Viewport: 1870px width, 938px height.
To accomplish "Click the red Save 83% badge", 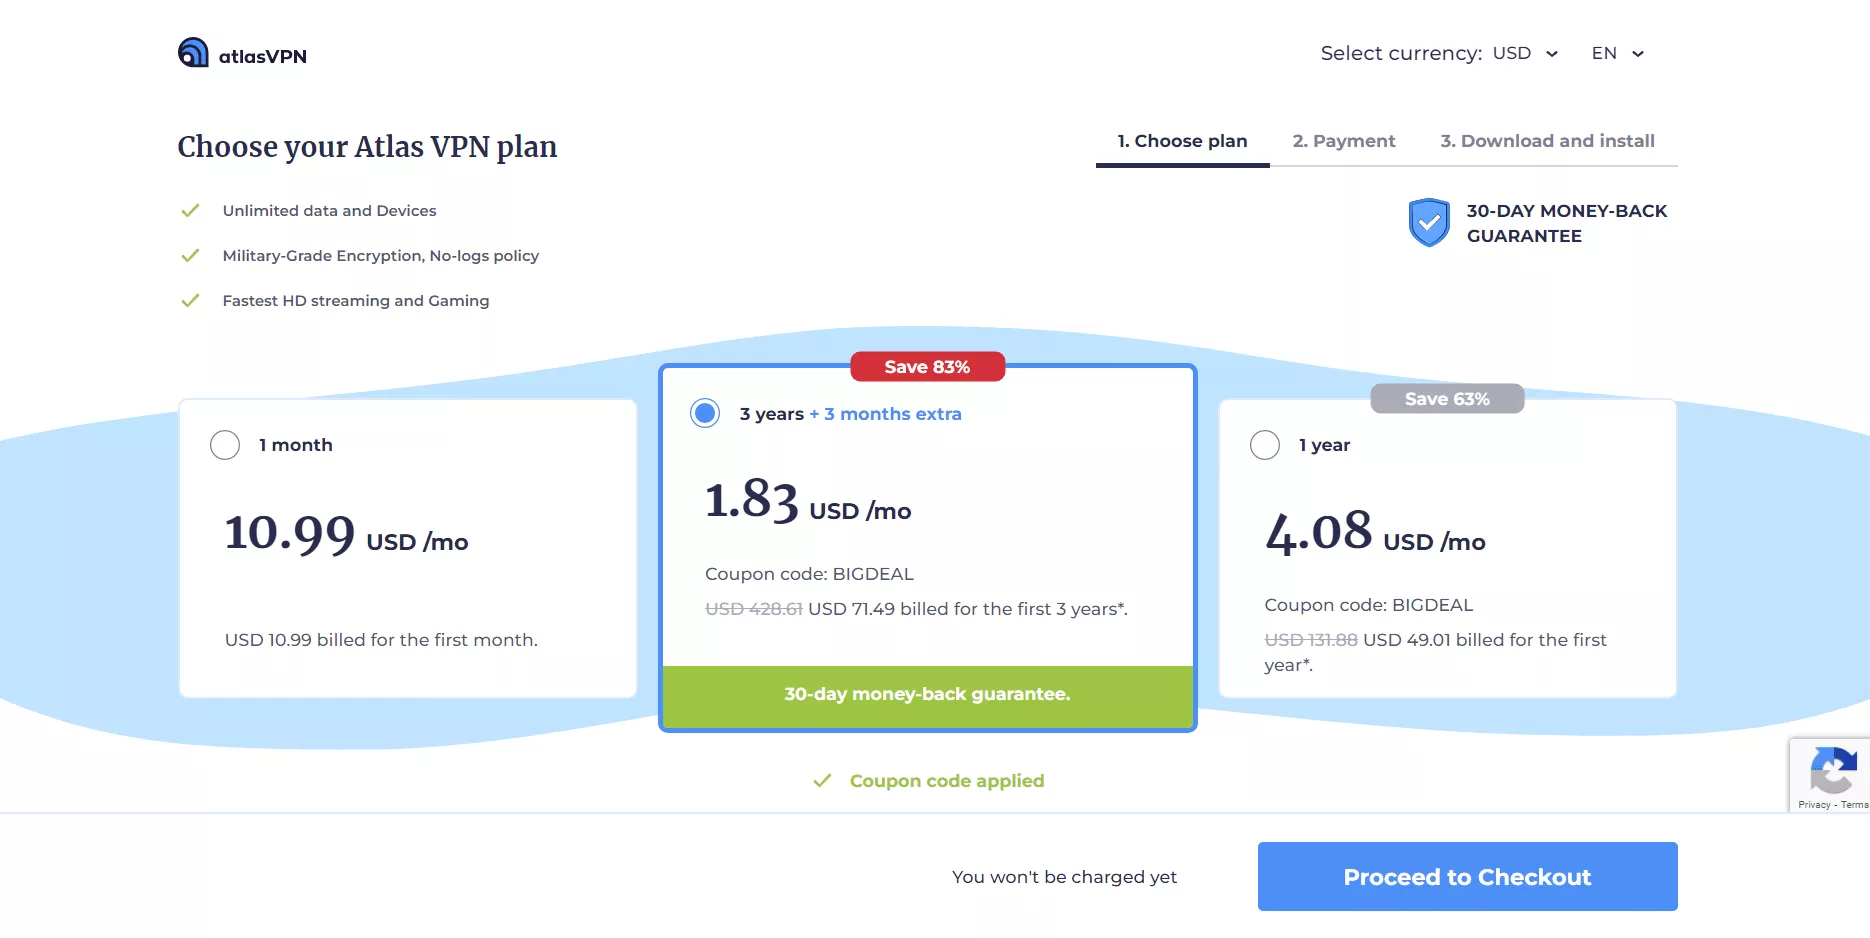I will (927, 367).
